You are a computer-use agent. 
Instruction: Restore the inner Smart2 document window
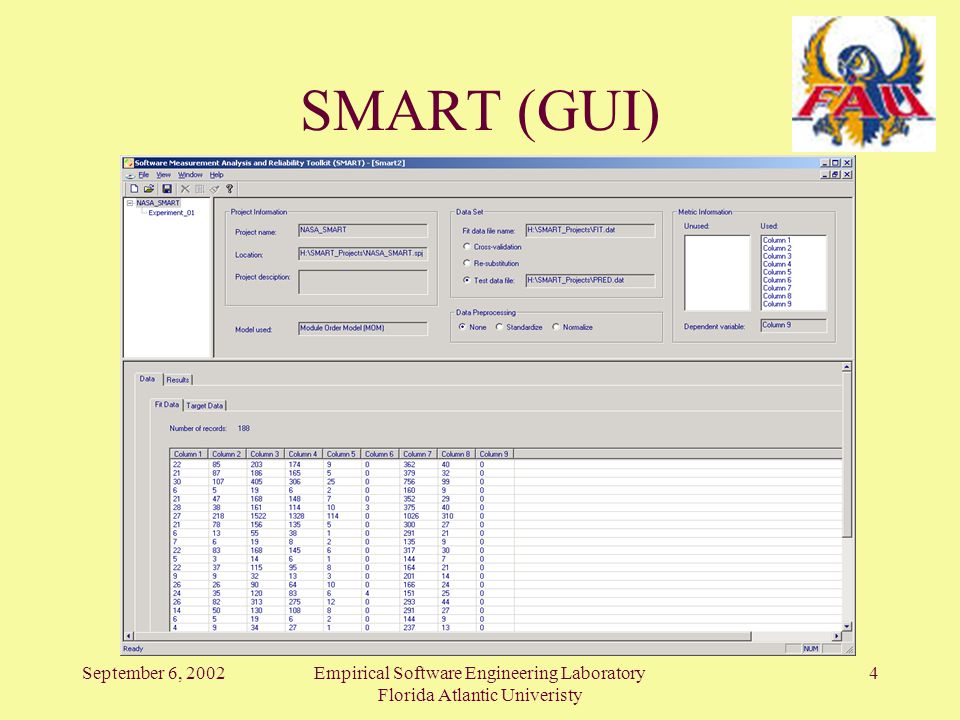[835, 174]
